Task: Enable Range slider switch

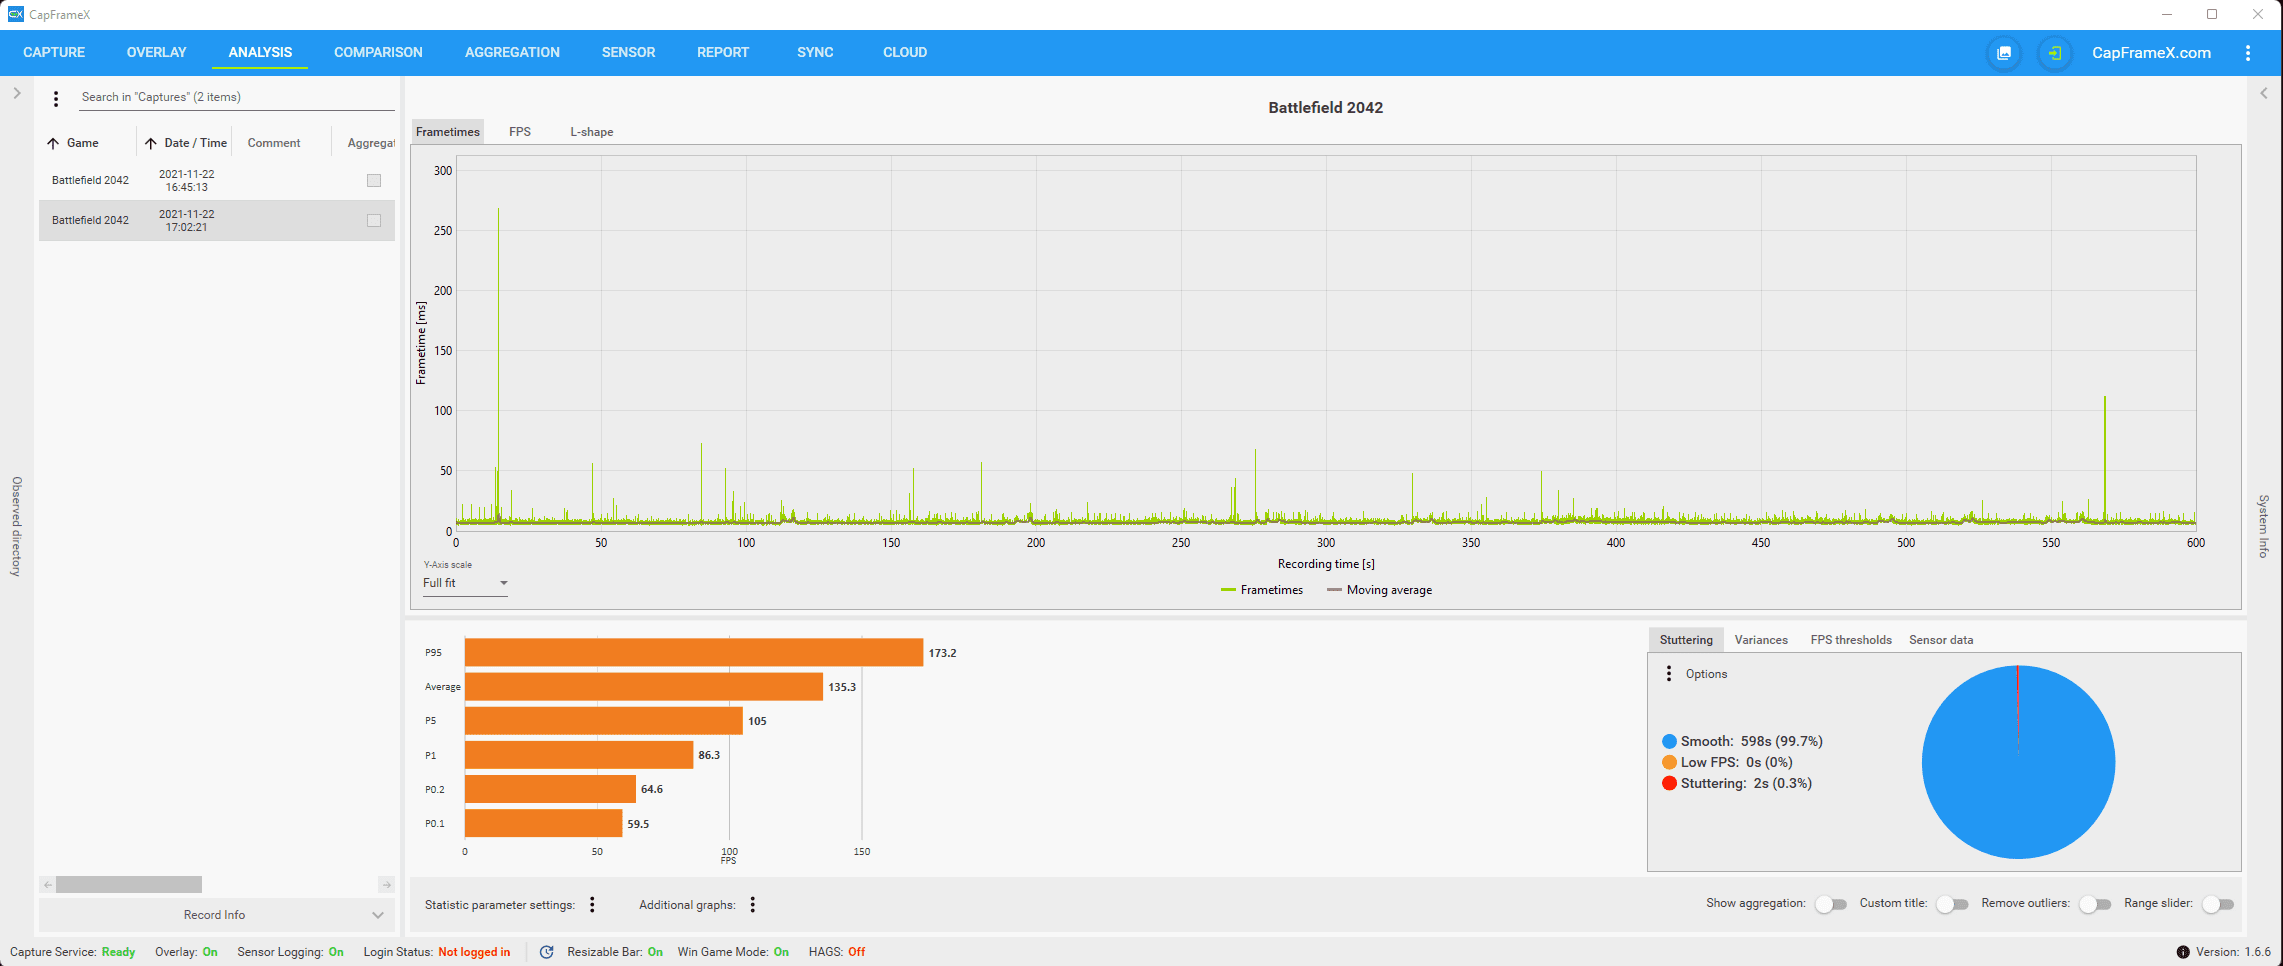Action: [x=2218, y=904]
